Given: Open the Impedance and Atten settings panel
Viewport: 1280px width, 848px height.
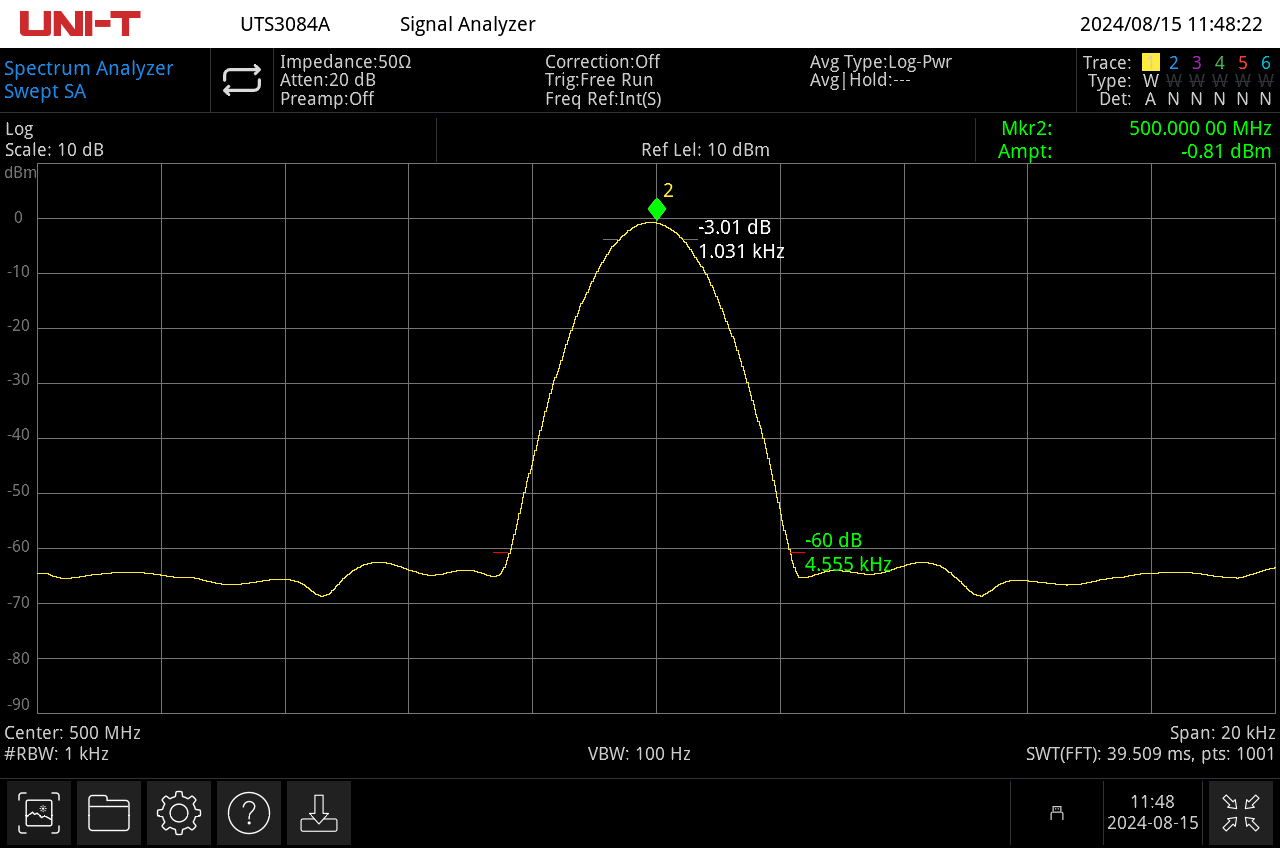Looking at the screenshot, I should [345, 80].
